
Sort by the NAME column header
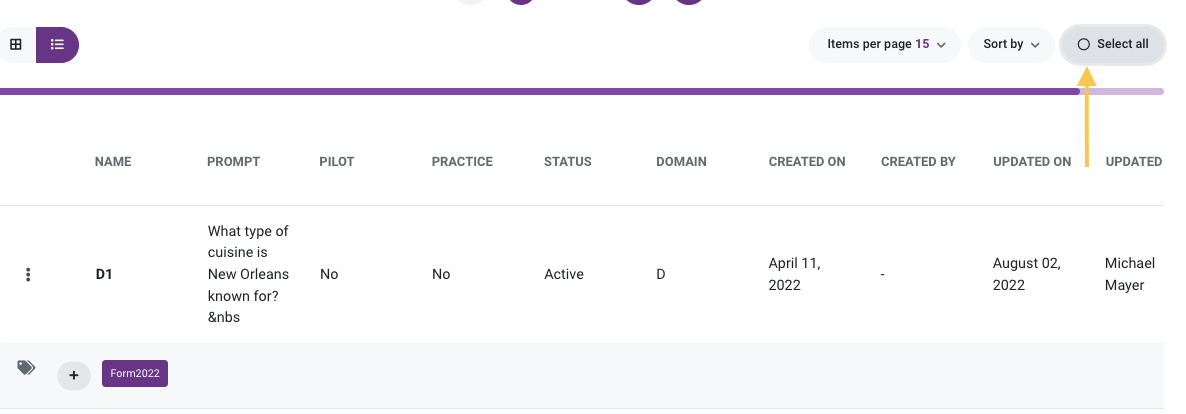coord(113,162)
